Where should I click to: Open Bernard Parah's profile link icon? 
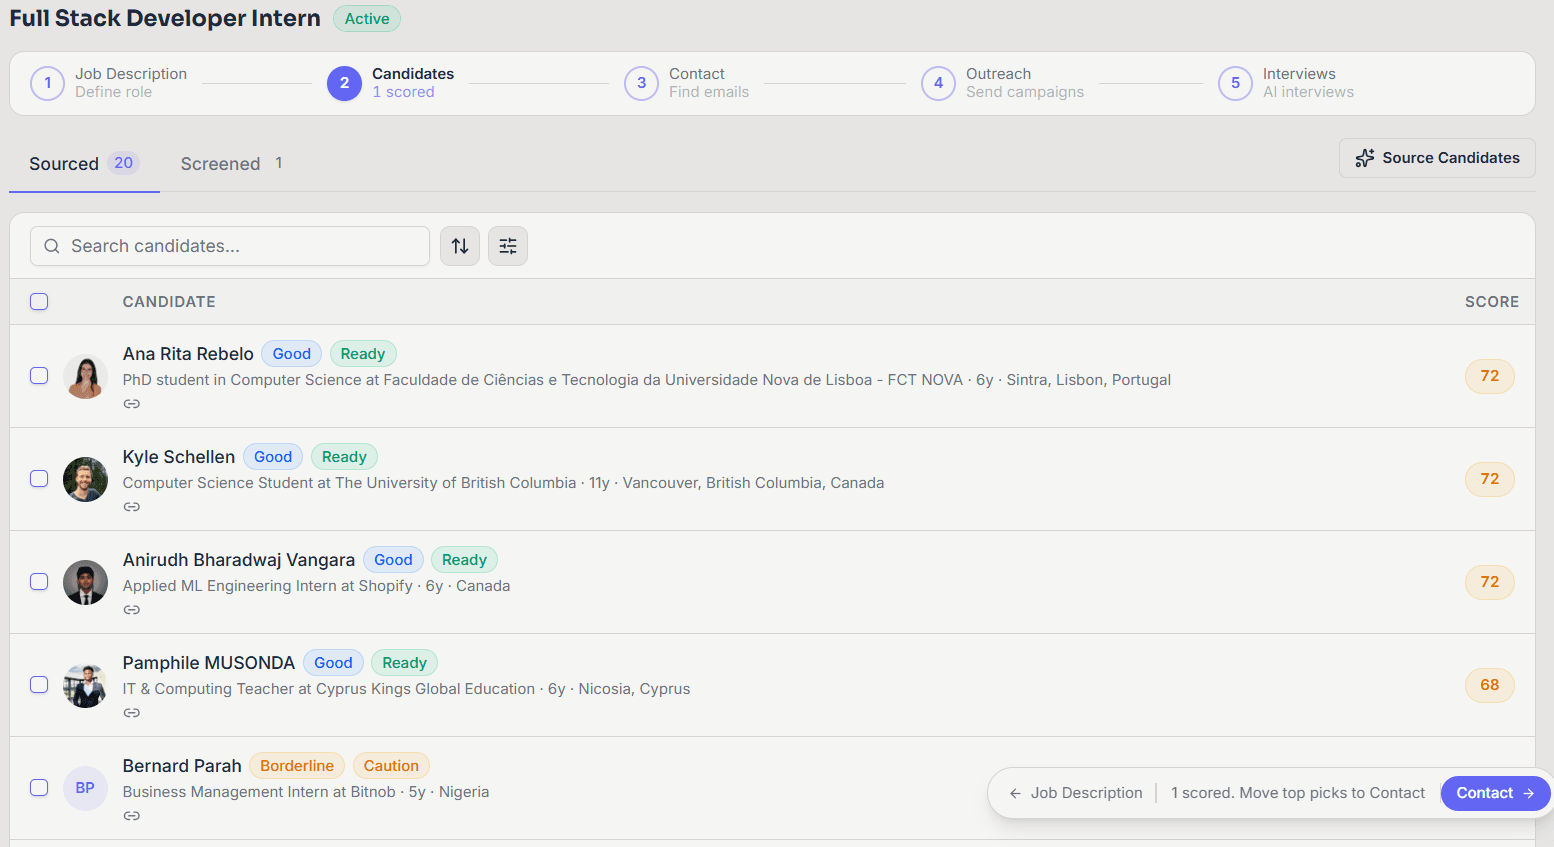pos(132,816)
